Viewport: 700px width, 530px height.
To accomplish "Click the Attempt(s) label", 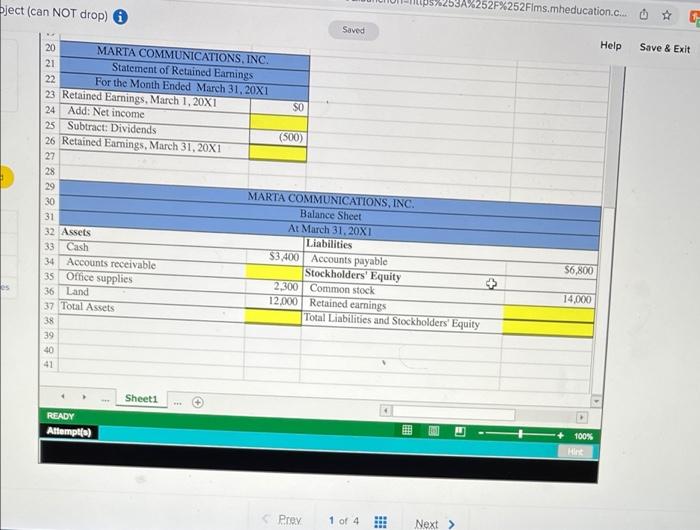I will pyautogui.click(x=69, y=431).
